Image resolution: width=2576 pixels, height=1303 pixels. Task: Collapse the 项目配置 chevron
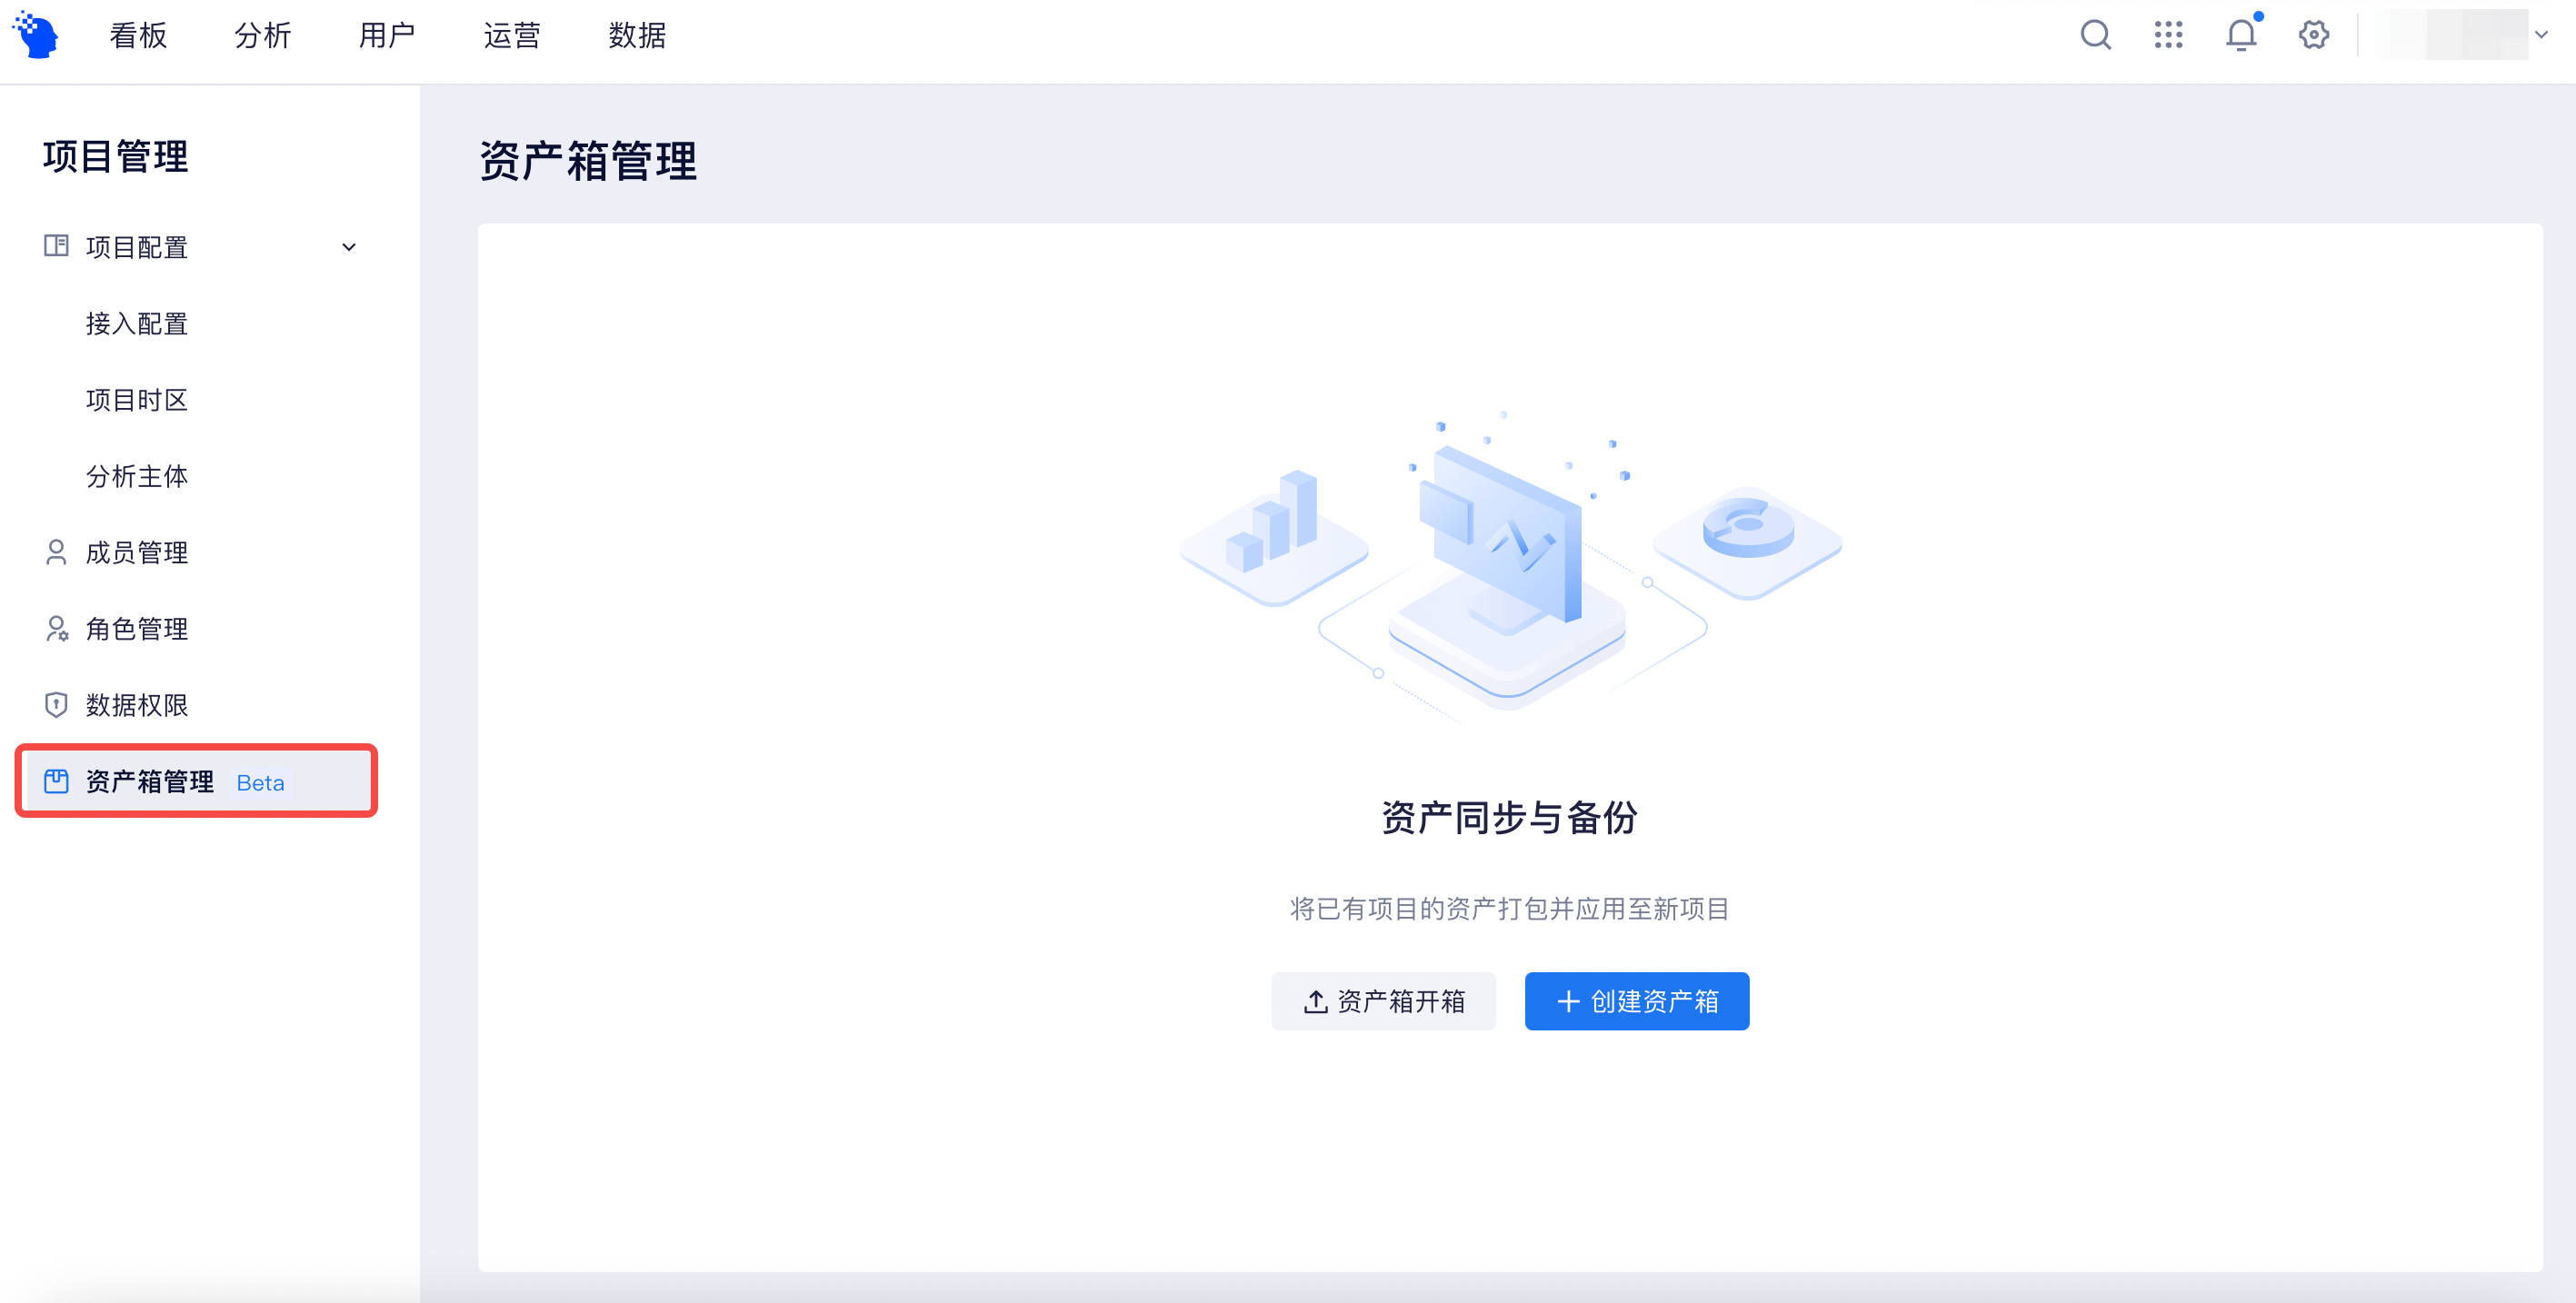point(349,247)
